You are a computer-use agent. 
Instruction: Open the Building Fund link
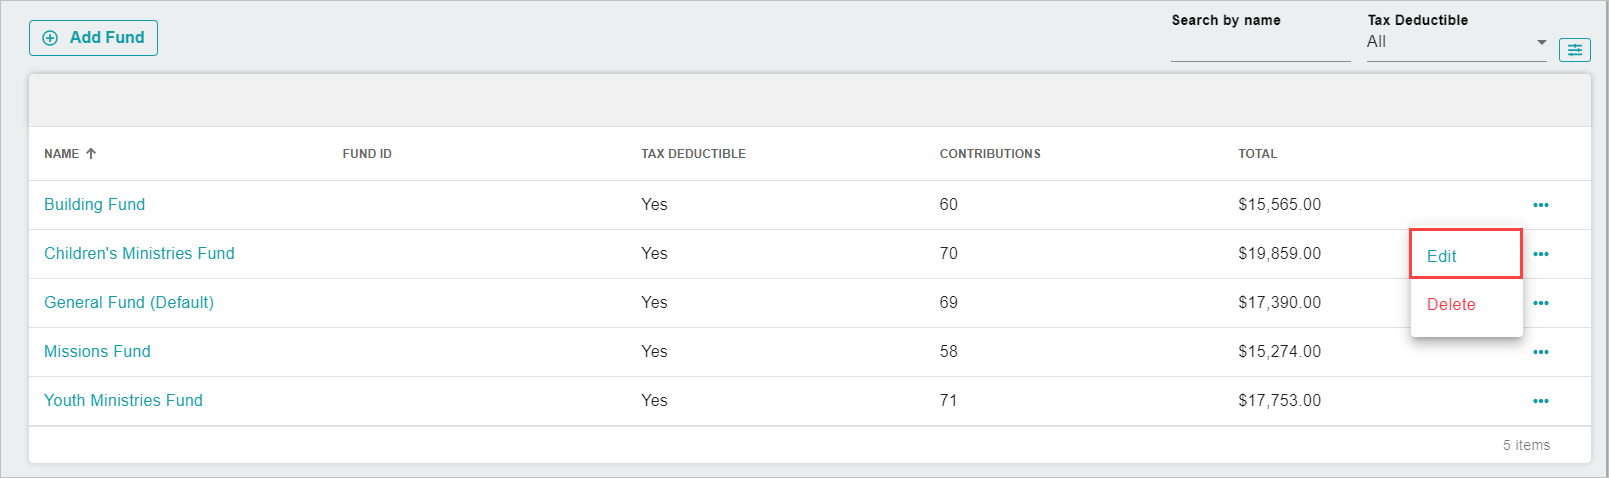[94, 204]
